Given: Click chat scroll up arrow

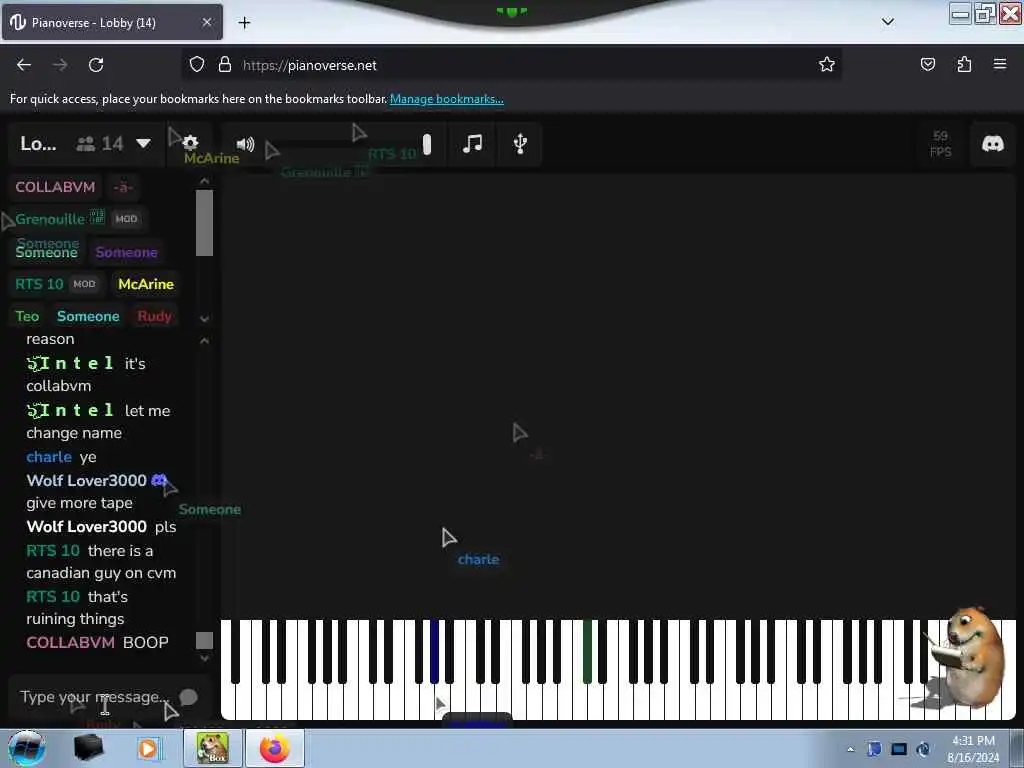Looking at the screenshot, I should point(204,341).
